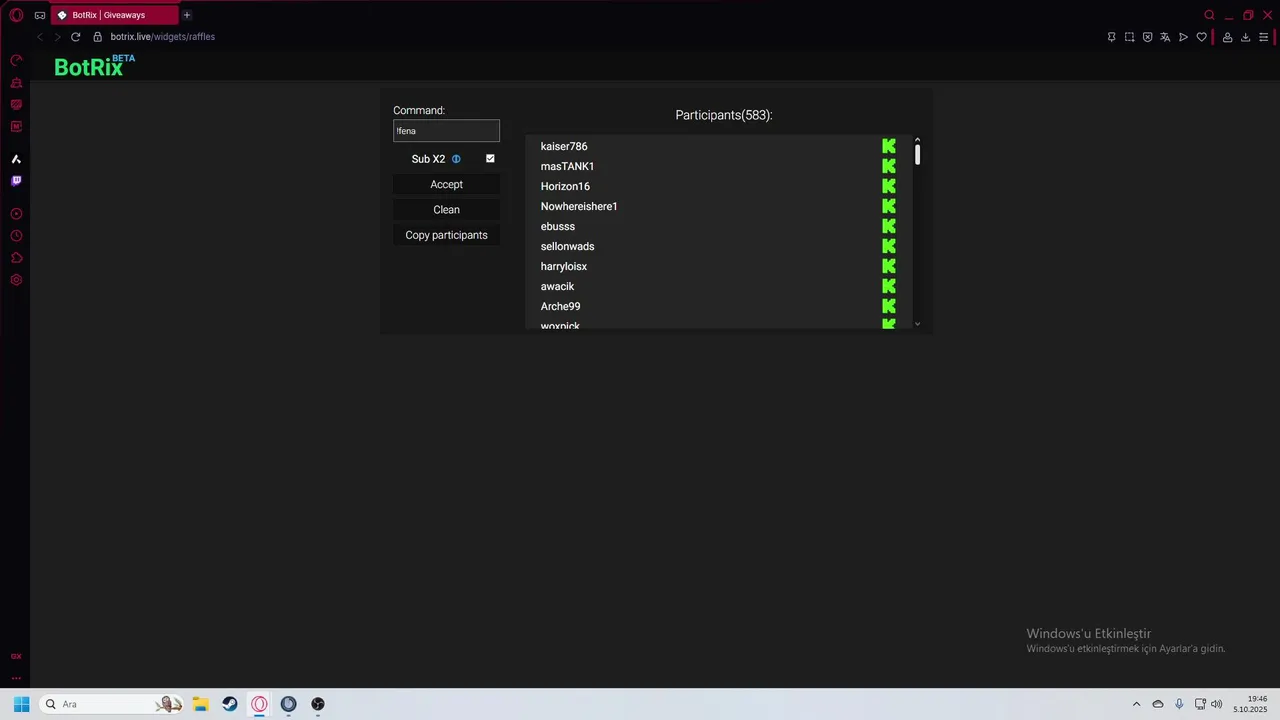
Task: Open the Windows Start menu
Action: 21,704
